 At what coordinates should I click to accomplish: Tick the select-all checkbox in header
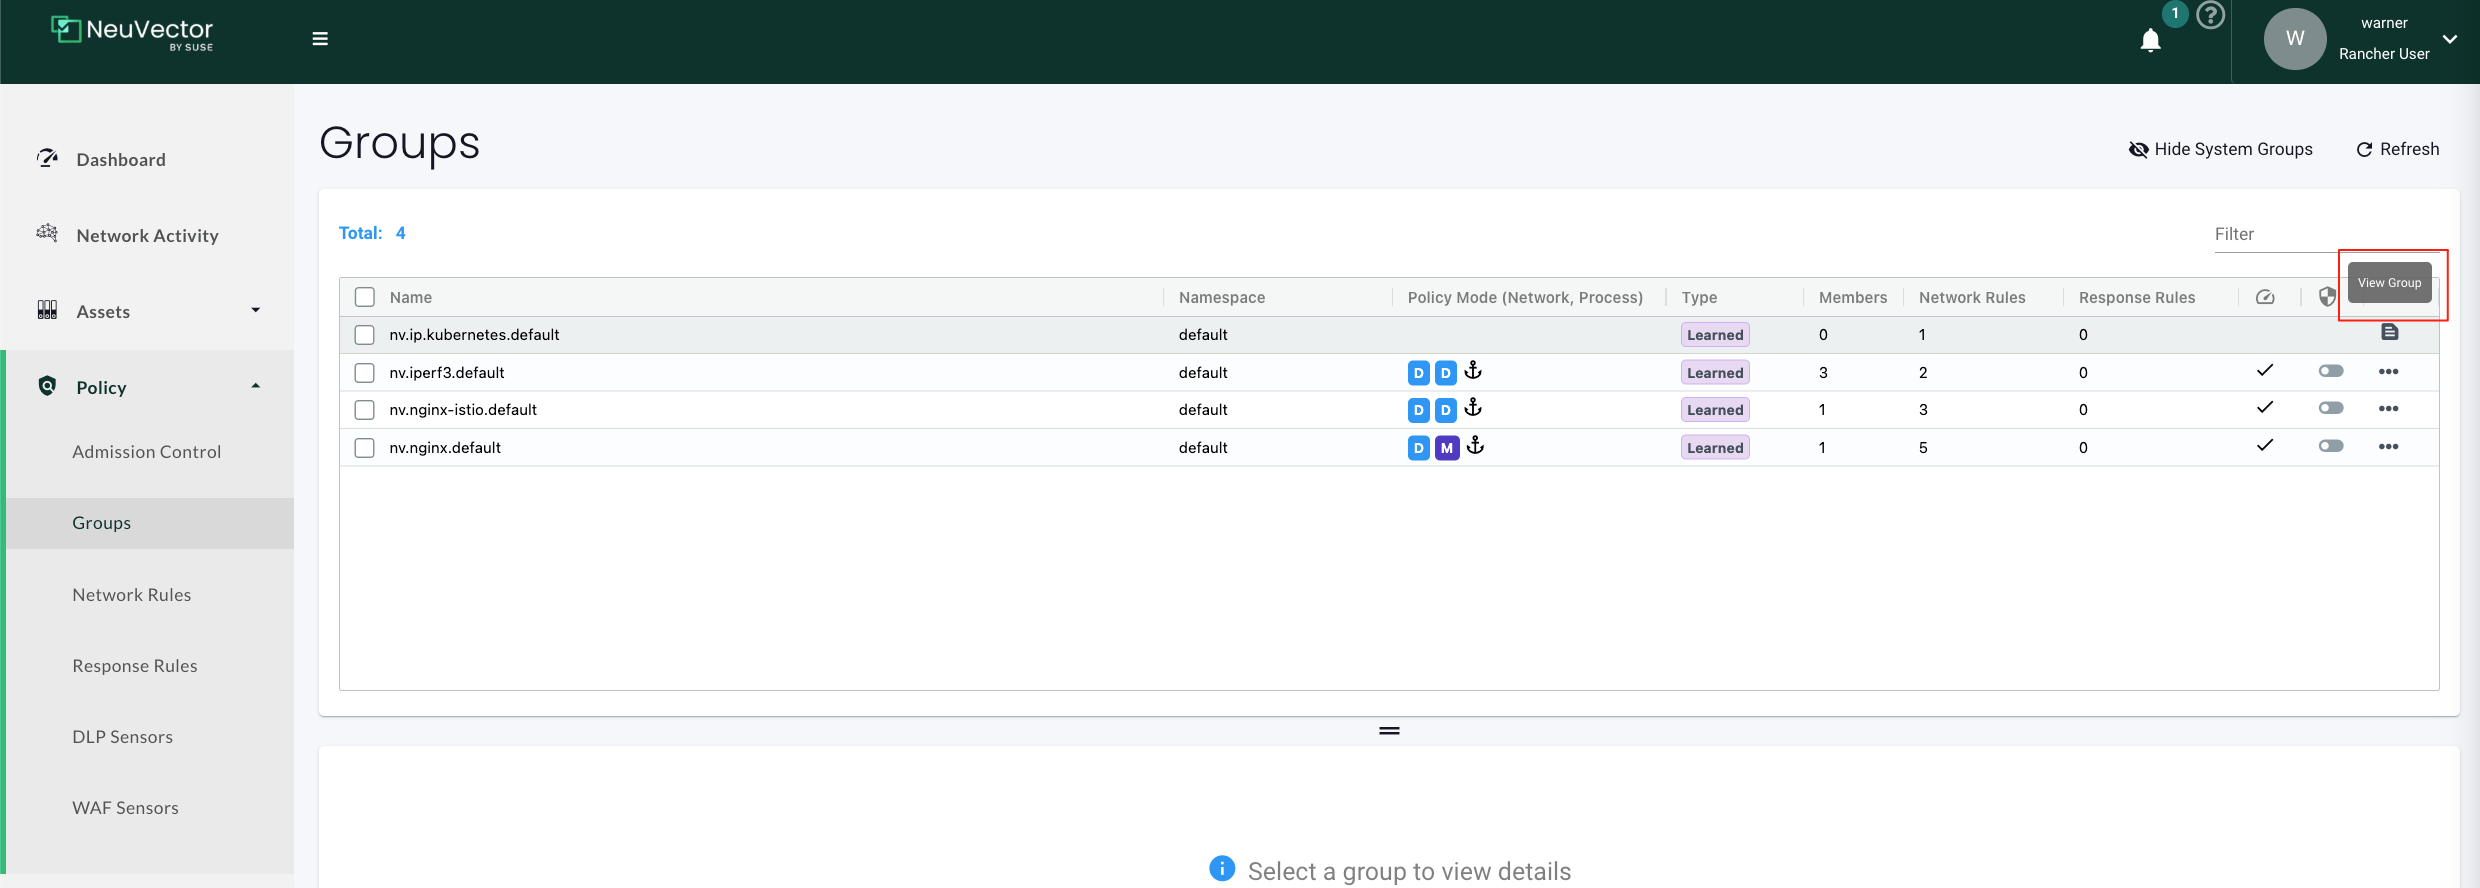[365, 297]
